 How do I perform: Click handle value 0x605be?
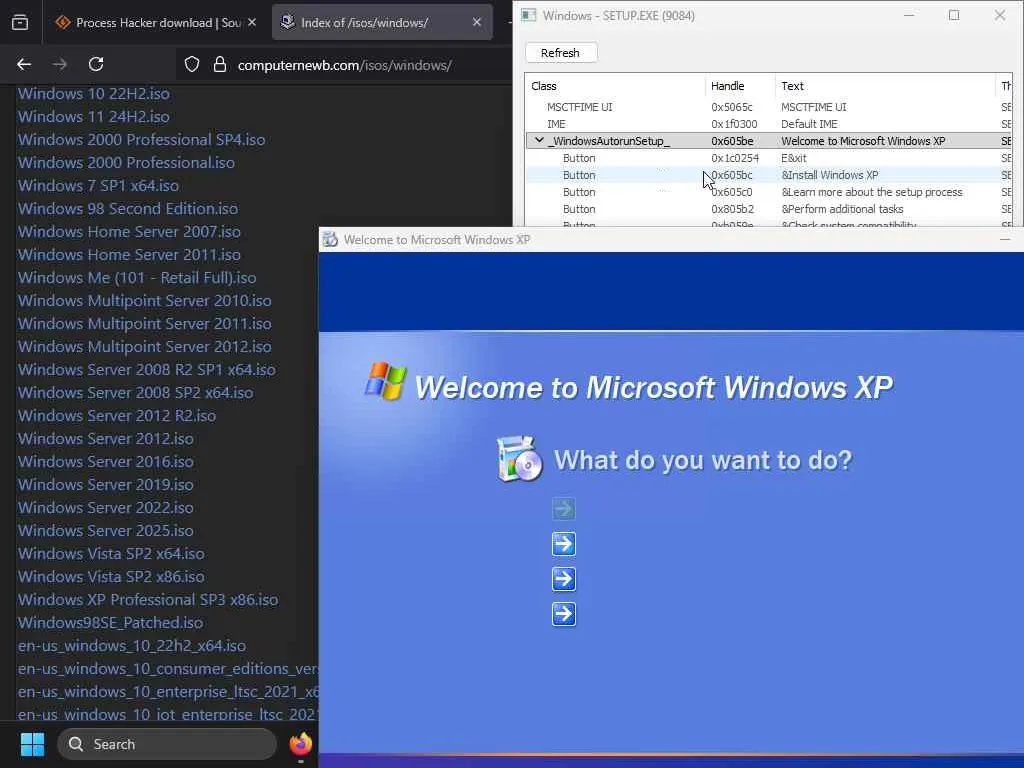click(732, 141)
